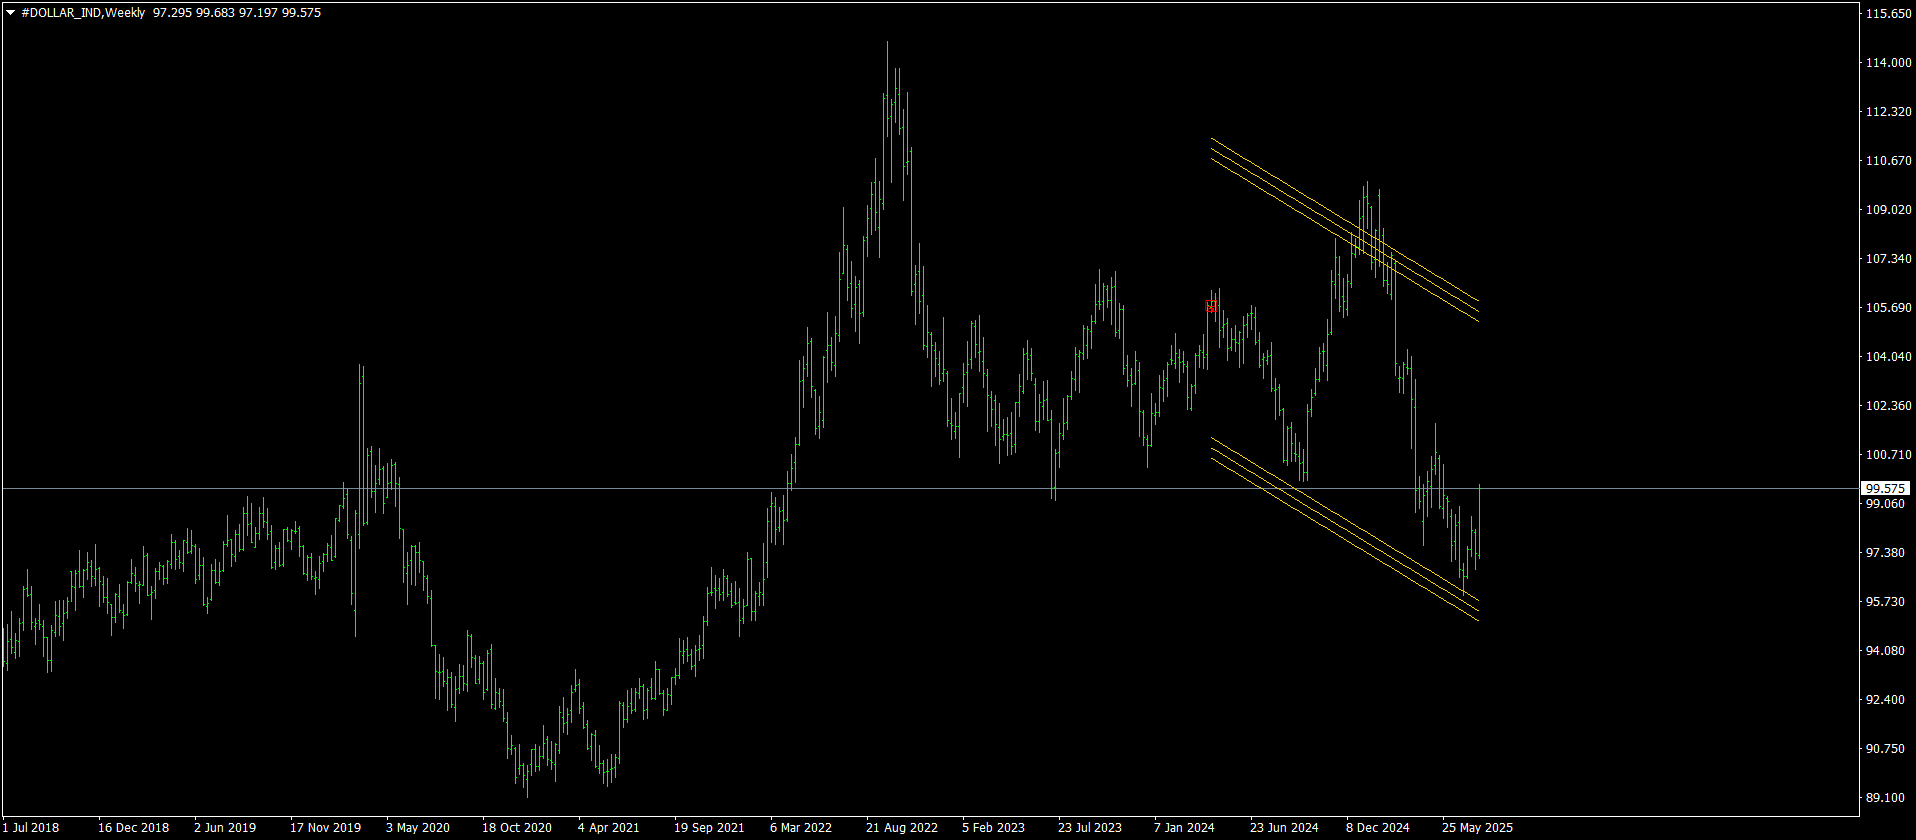Image resolution: width=1916 pixels, height=840 pixels.
Task: Click the 17 Nov 2019 date label
Action: [x=325, y=828]
